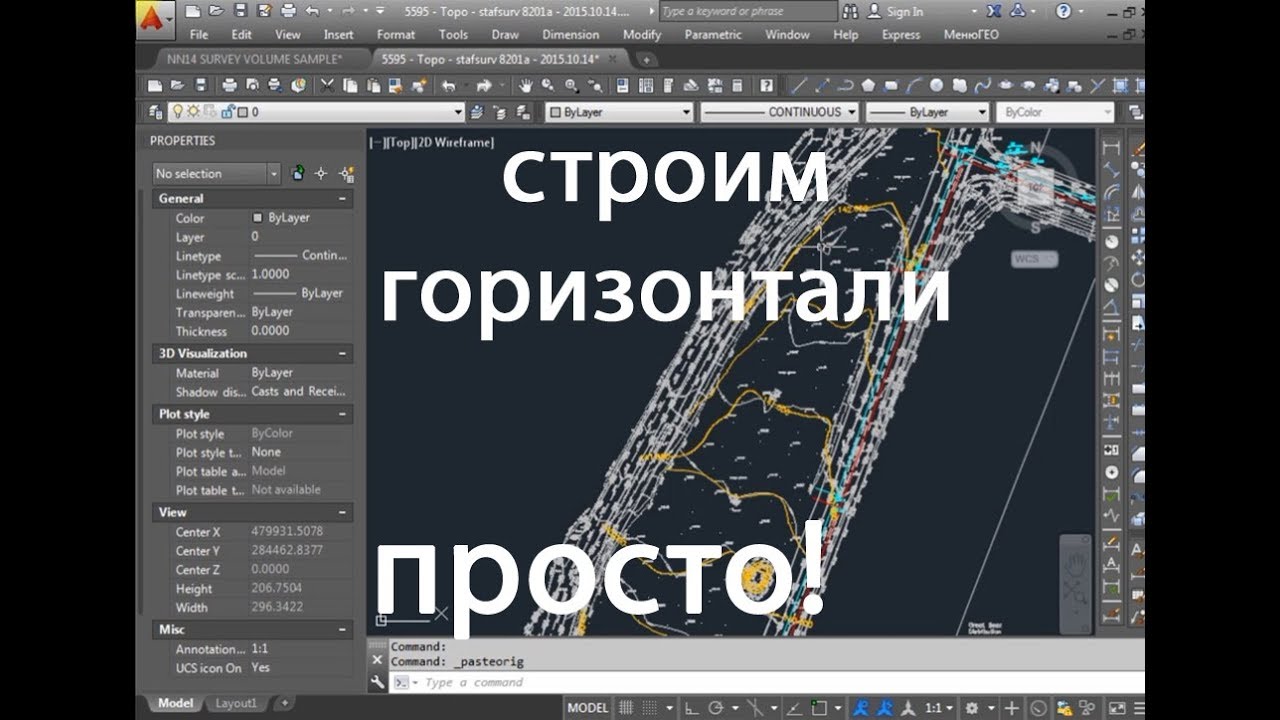Switch to the Layout1 tab
This screenshot has width=1280, height=720.
[x=236, y=703]
